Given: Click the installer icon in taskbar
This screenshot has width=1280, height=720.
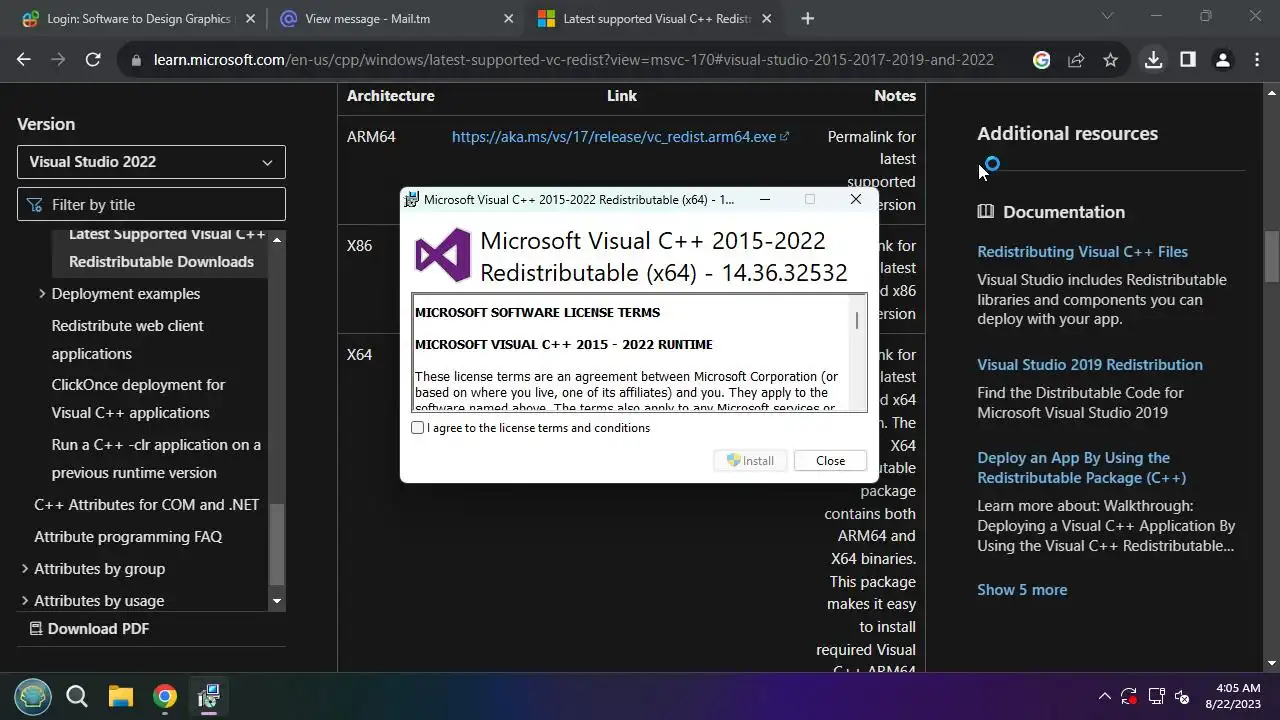Looking at the screenshot, I should [x=209, y=696].
